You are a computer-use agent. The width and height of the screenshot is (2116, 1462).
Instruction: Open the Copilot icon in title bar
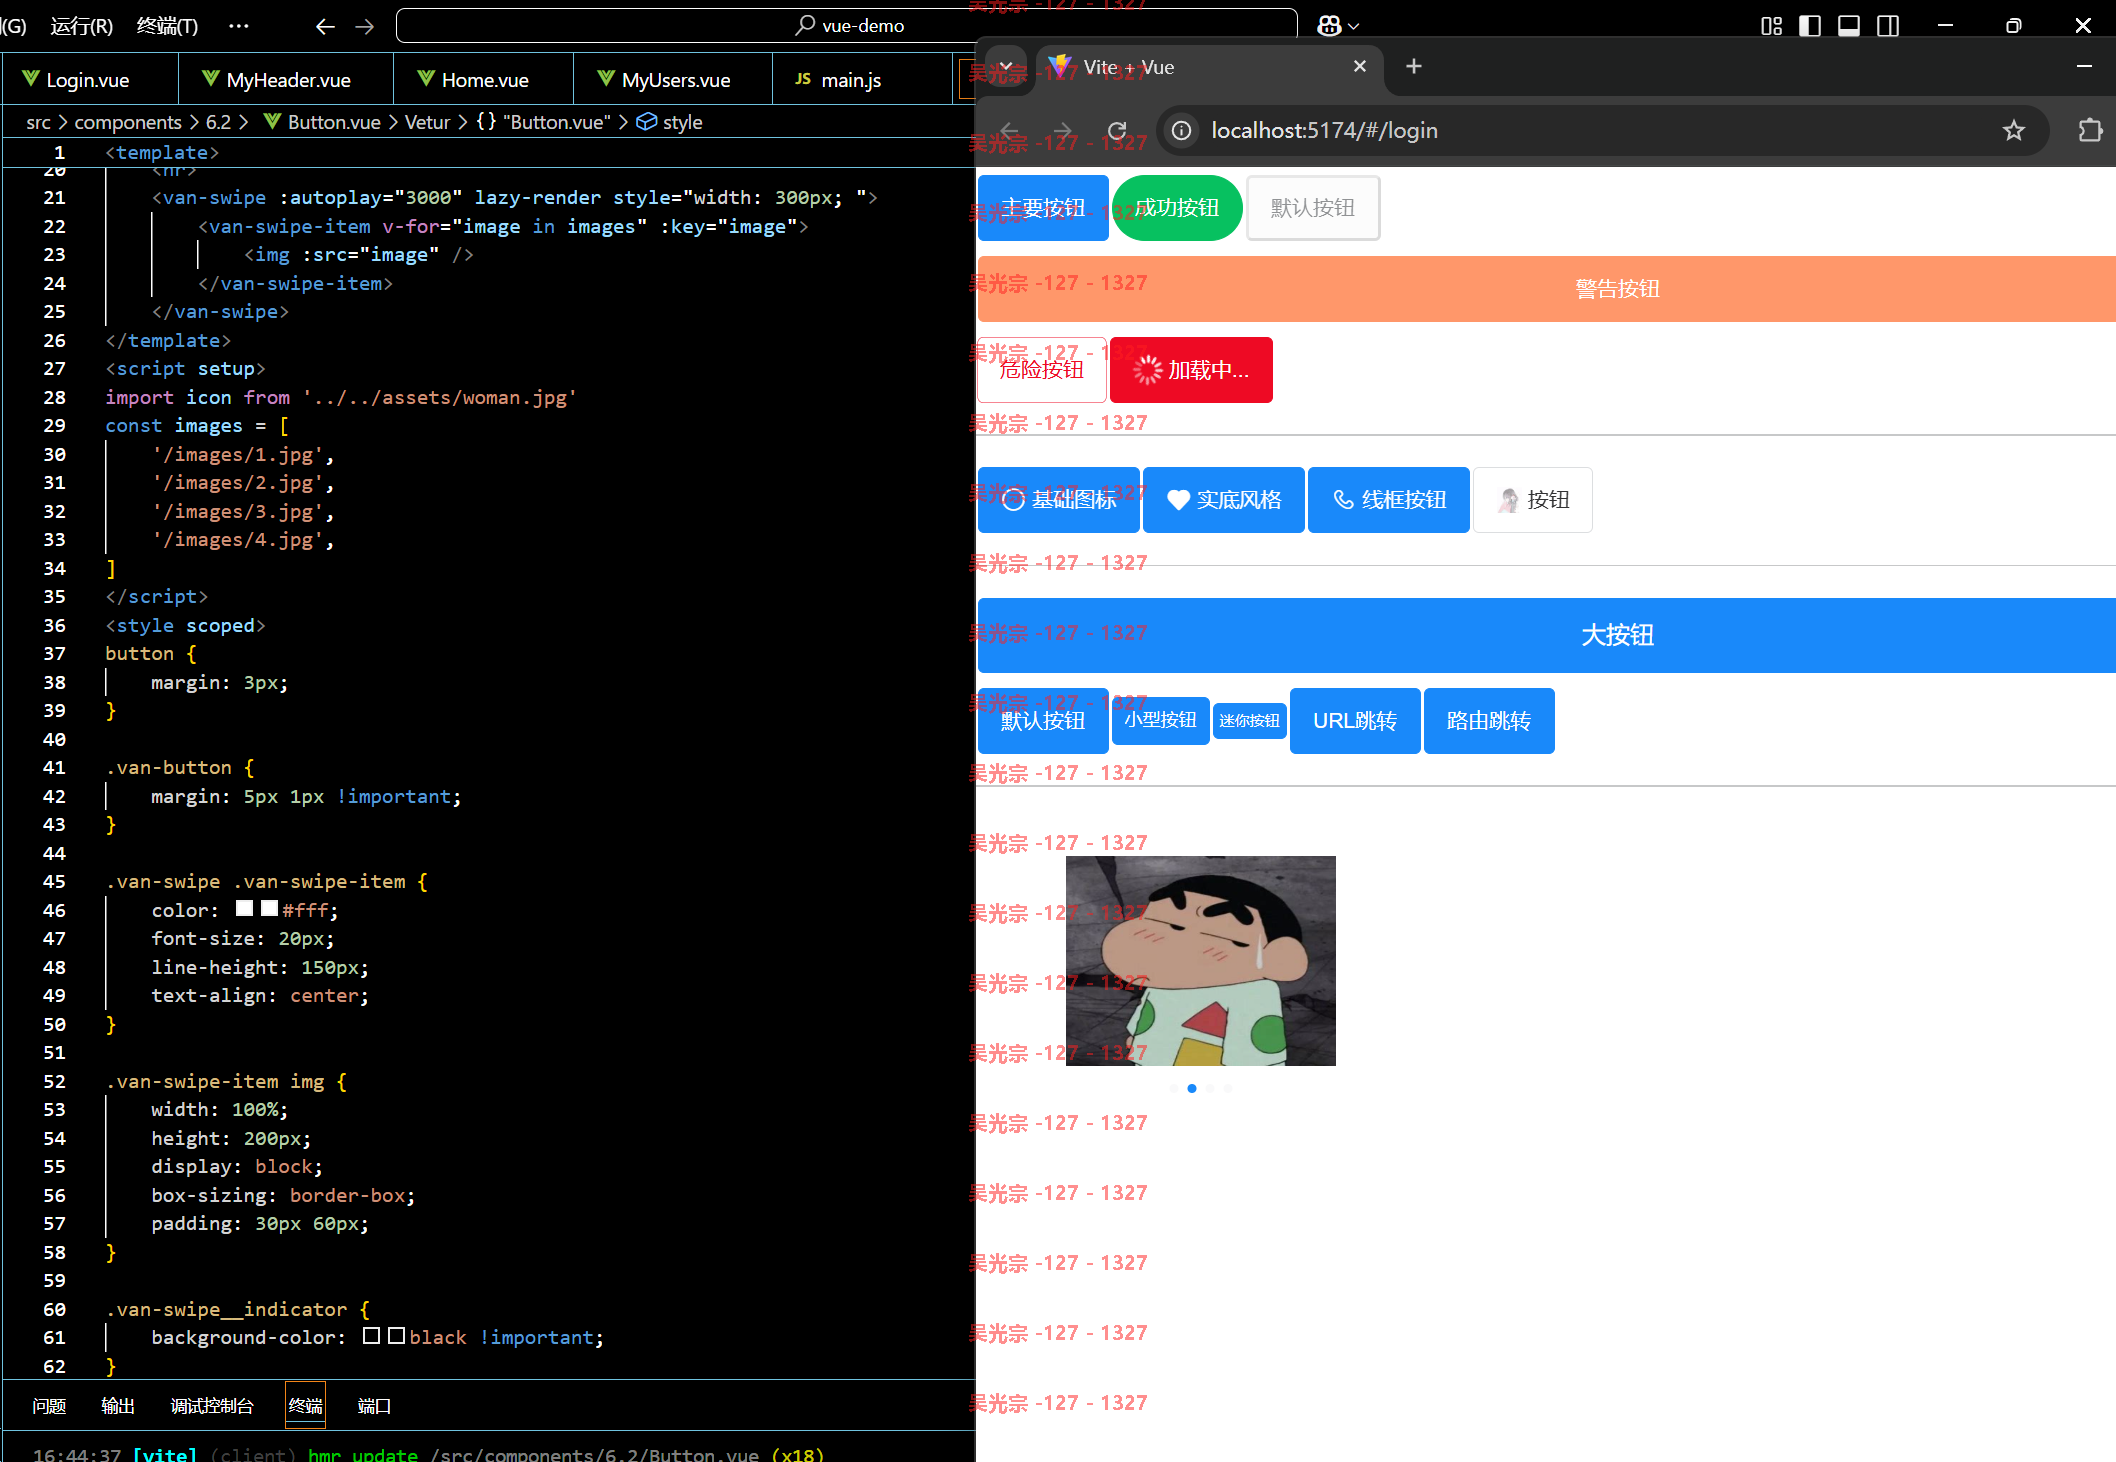click(x=1329, y=26)
